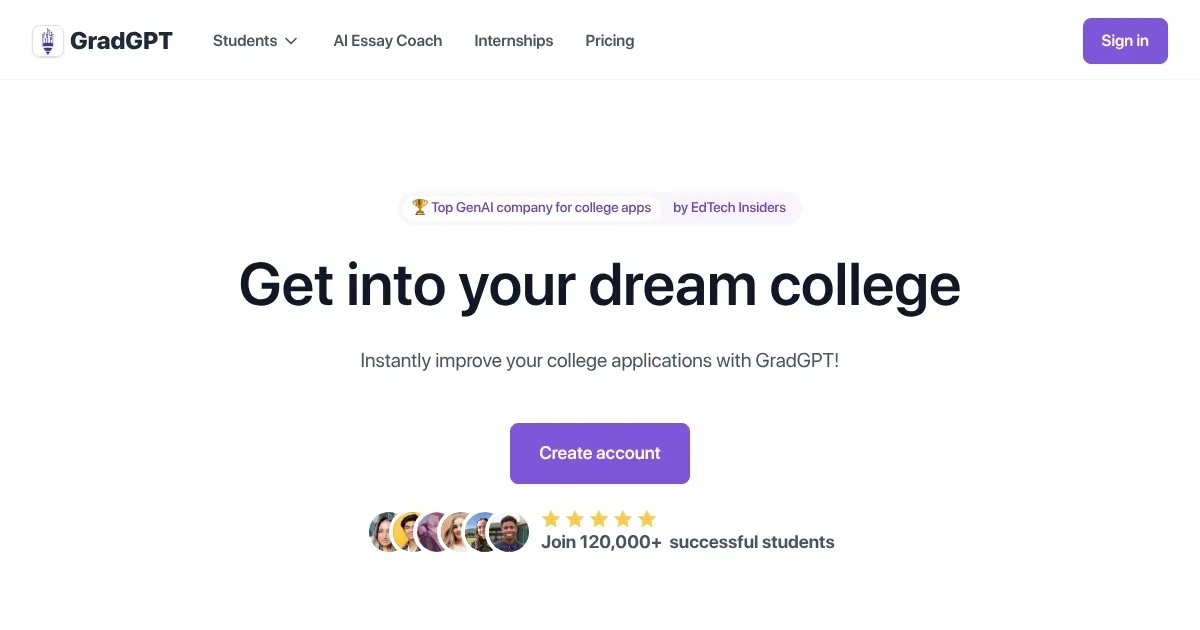Open the Students navigation menu
The height and width of the screenshot is (630, 1200).
[x=245, y=41]
